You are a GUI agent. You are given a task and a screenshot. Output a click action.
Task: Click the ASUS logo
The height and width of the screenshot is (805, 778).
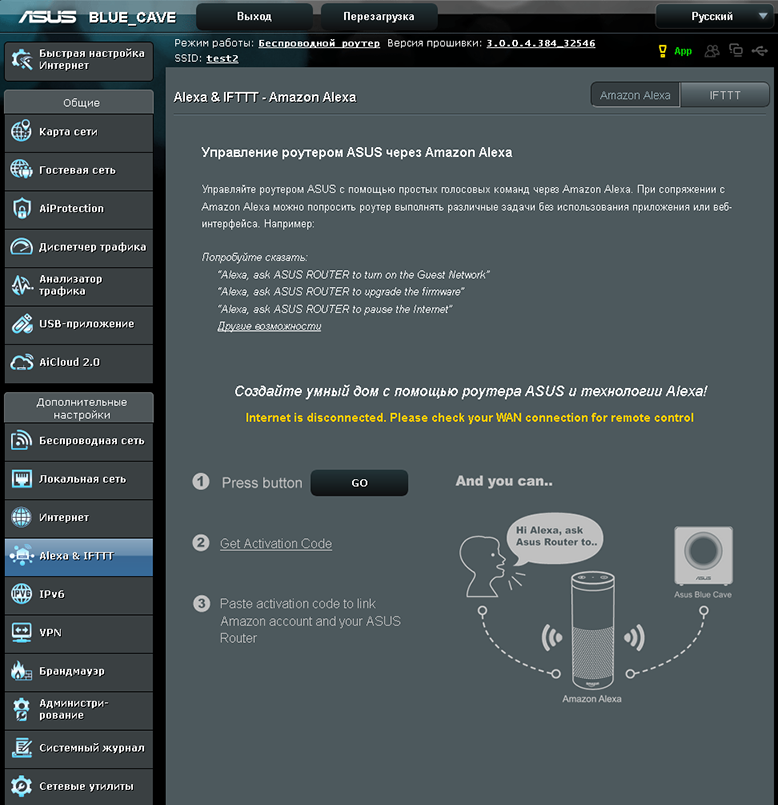click(x=47, y=17)
